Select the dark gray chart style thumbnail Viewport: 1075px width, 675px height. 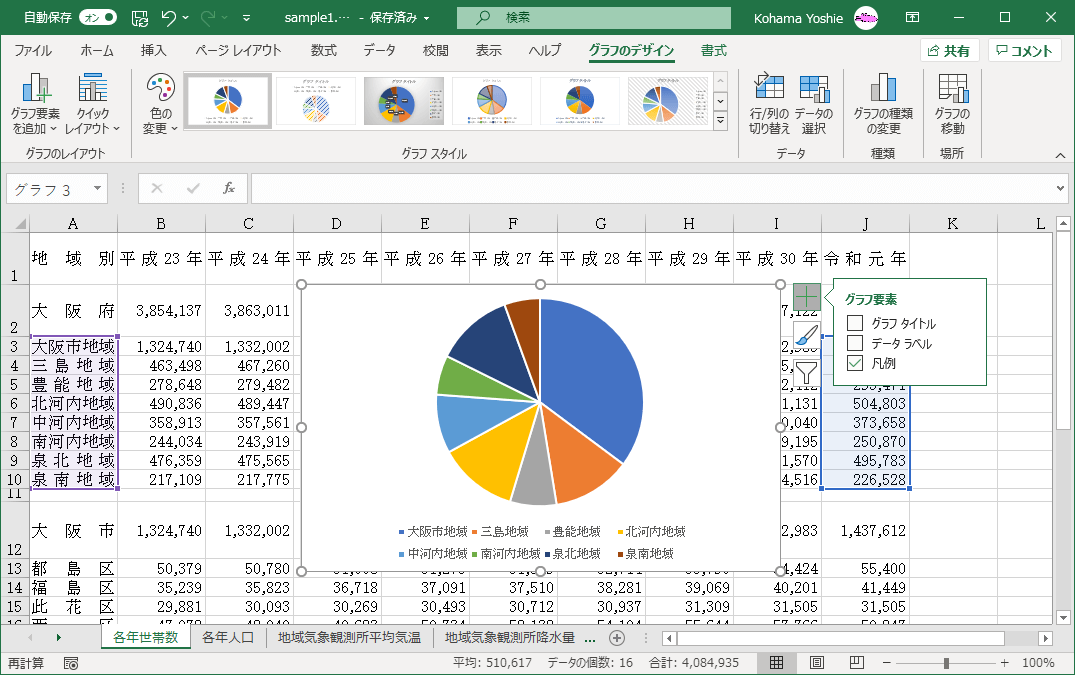point(404,101)
